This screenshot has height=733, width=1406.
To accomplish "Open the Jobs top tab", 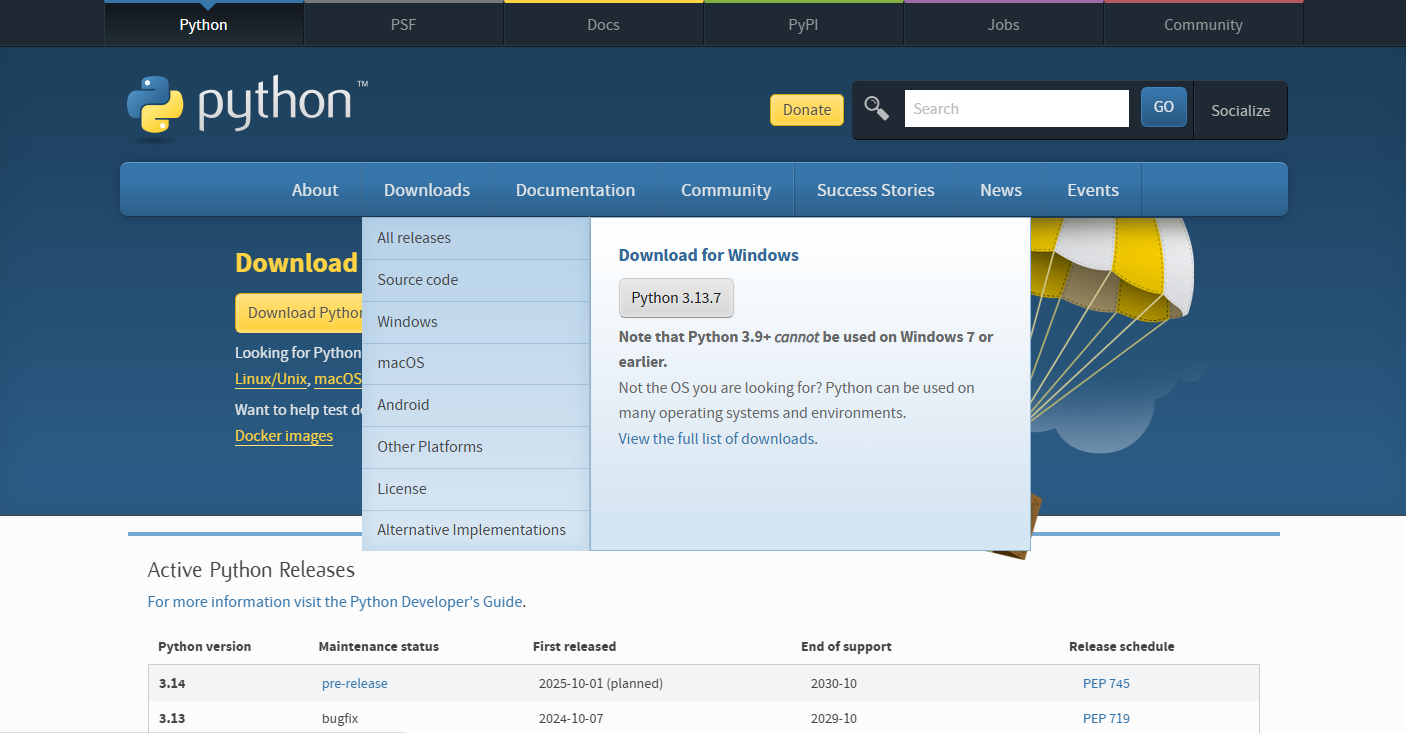I will coord(1003,25).
